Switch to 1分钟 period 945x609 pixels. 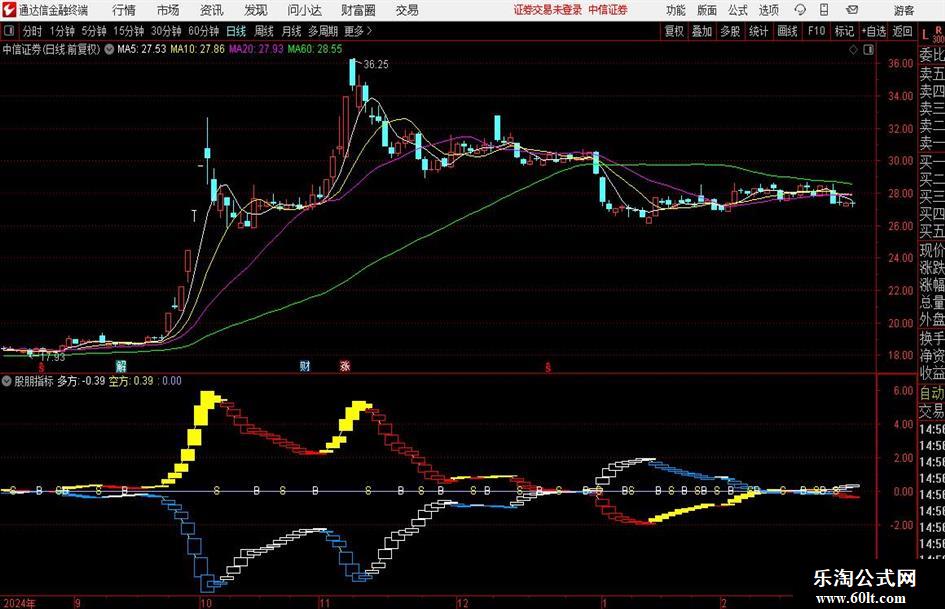pyautogui.click(x=62, y=31)
